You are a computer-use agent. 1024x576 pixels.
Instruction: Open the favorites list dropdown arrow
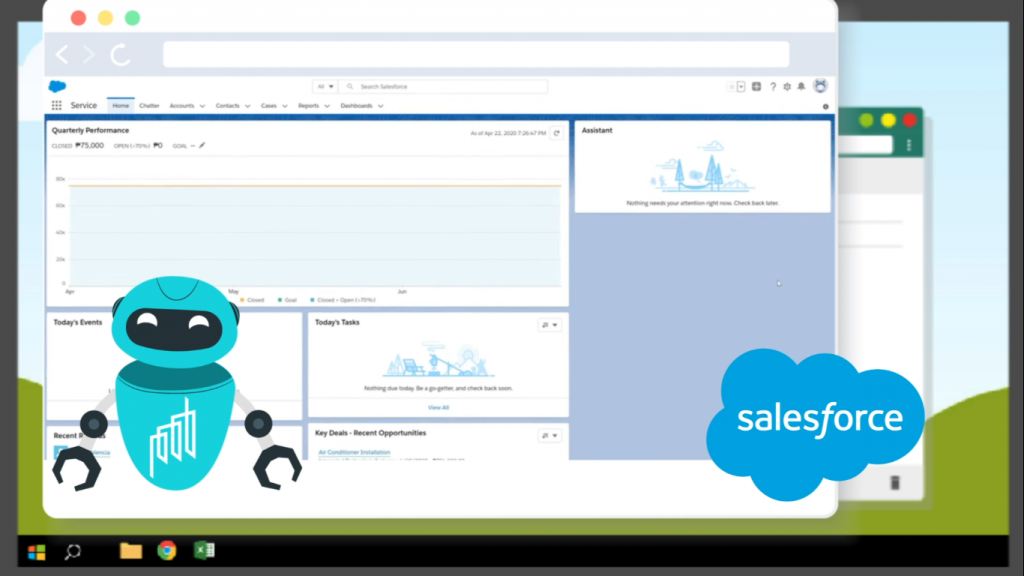click(741, 86)
